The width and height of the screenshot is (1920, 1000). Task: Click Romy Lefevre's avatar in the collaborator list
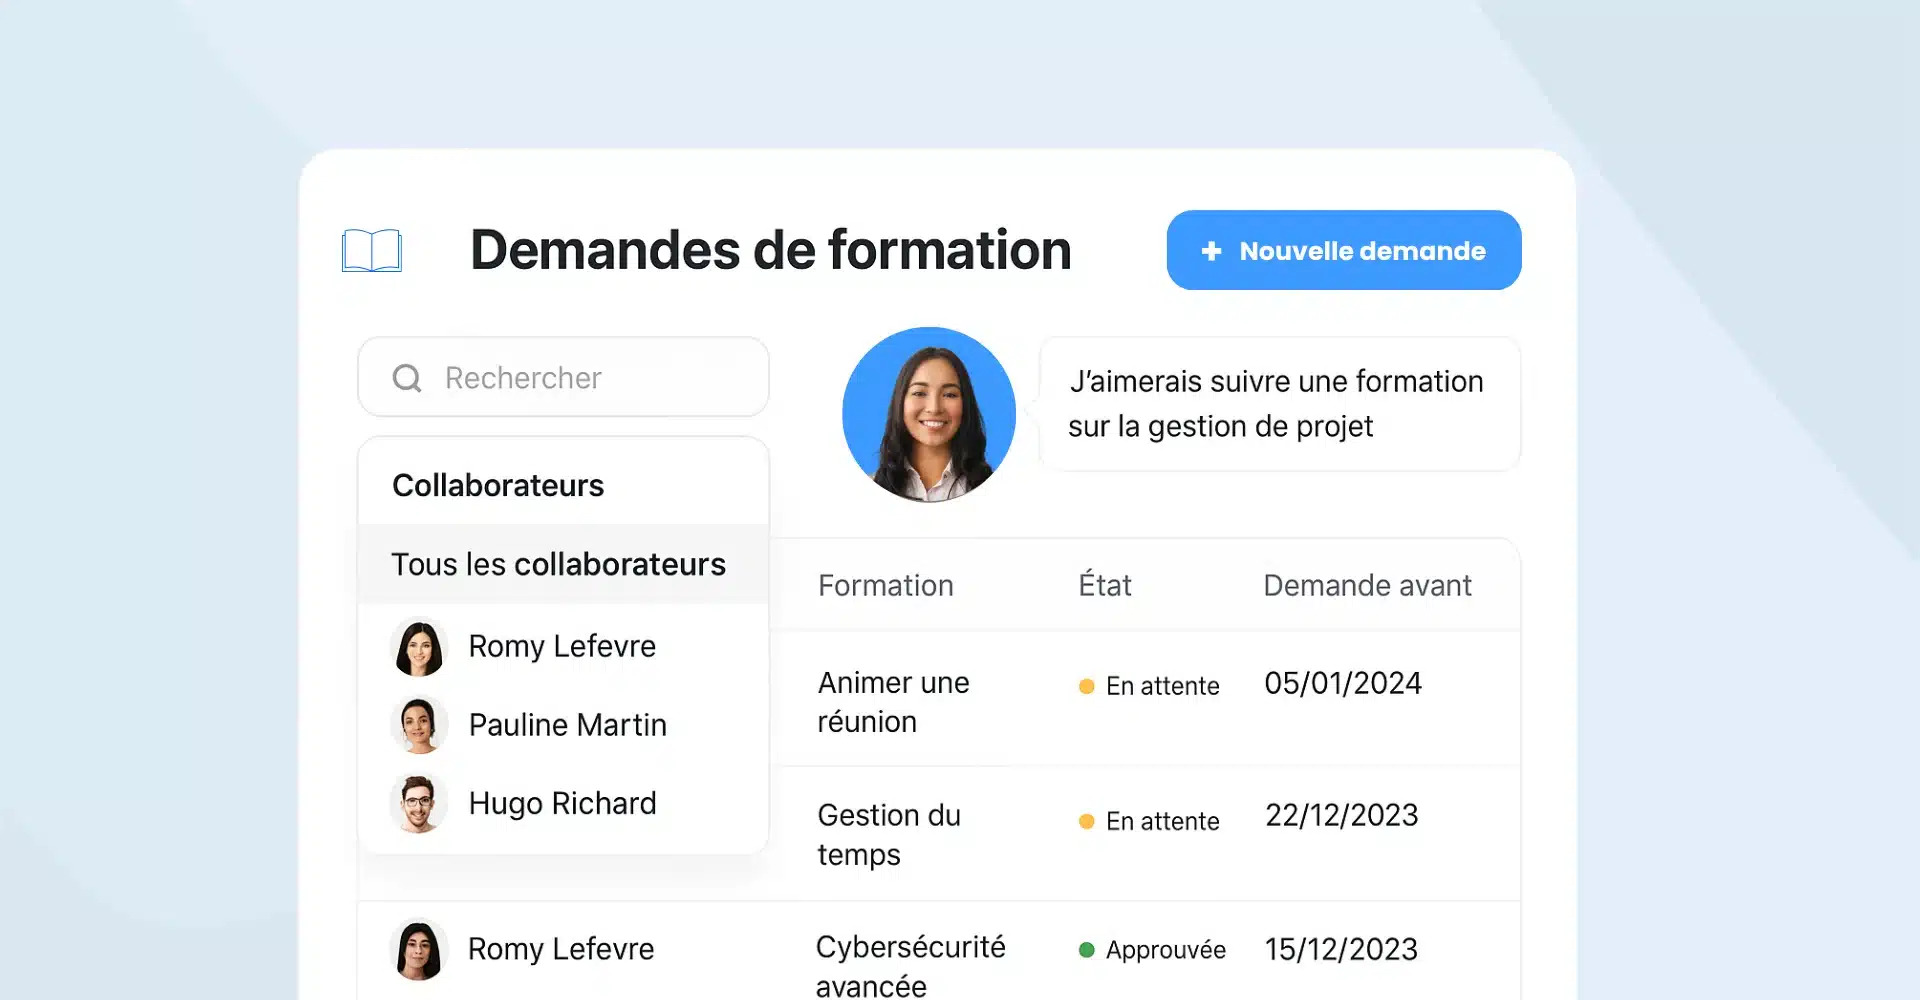pyautogui.click(x=418, y=647)
